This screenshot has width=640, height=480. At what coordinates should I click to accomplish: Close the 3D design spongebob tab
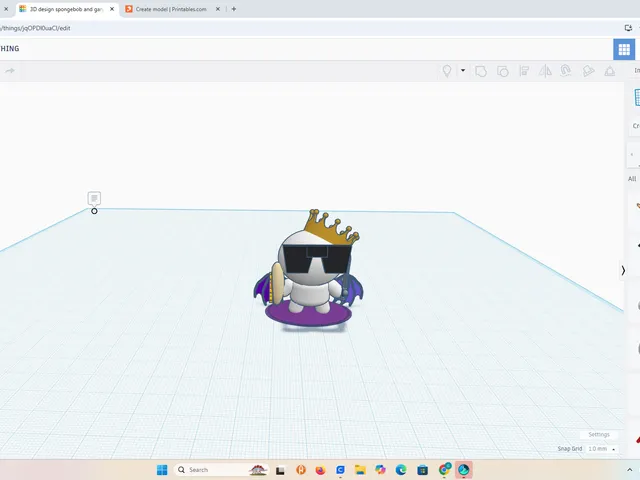[112, 9]
